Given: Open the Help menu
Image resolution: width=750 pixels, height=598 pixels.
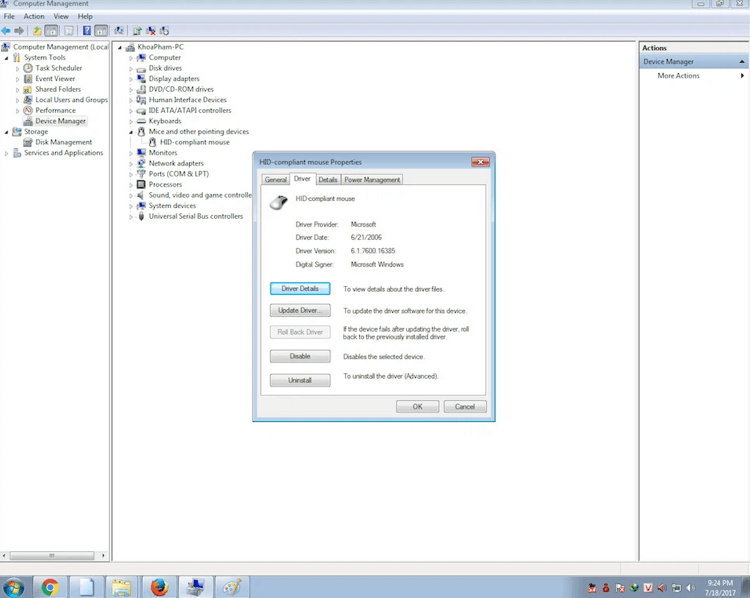Looking at the screenshot, I should point(85,16).
